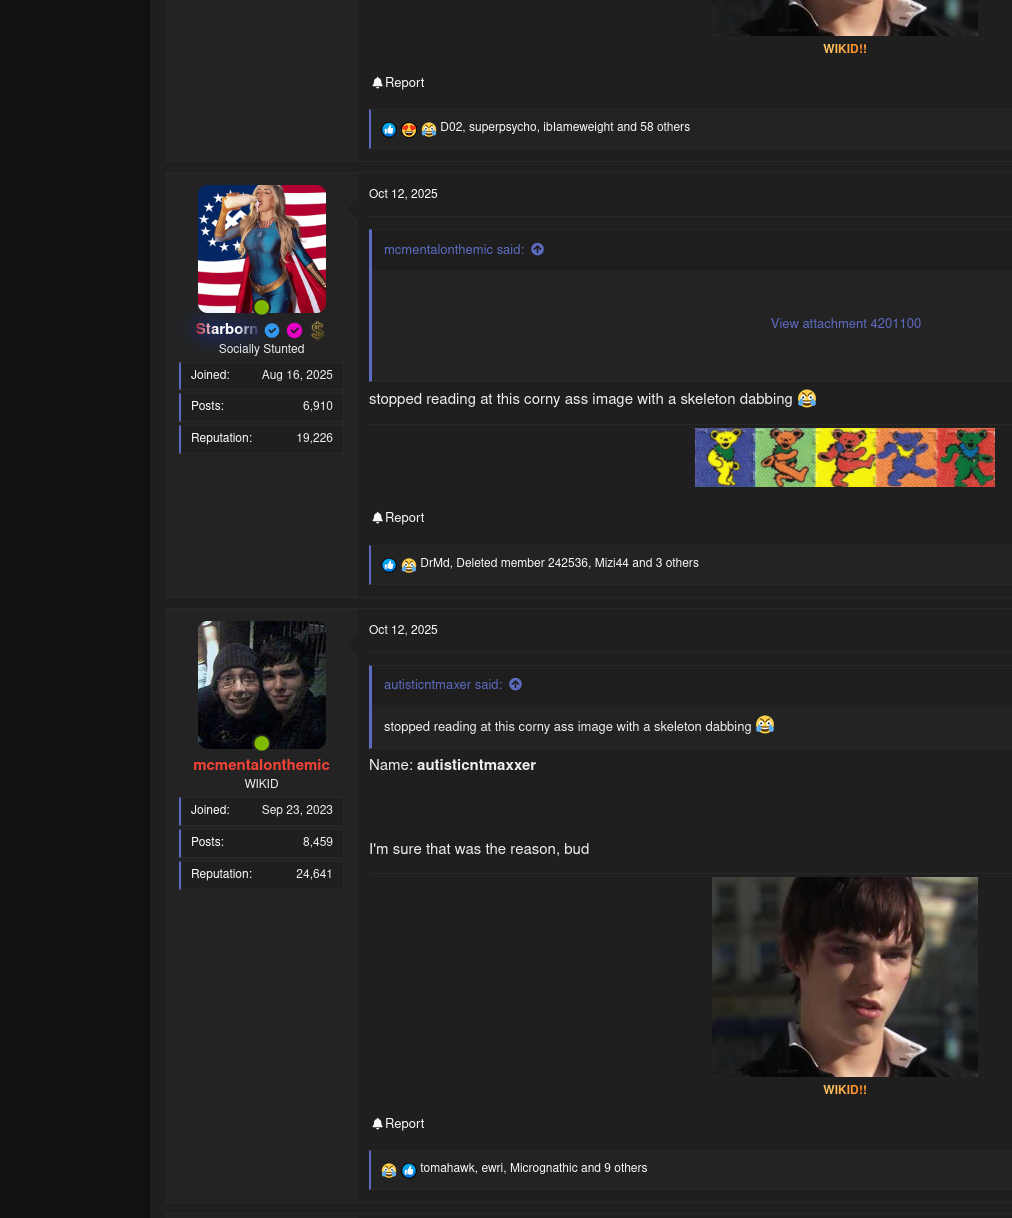Click the dancing bears signature banner
The height and width of the screenshot is (1218, 1012).
click(x=844, y=458)
